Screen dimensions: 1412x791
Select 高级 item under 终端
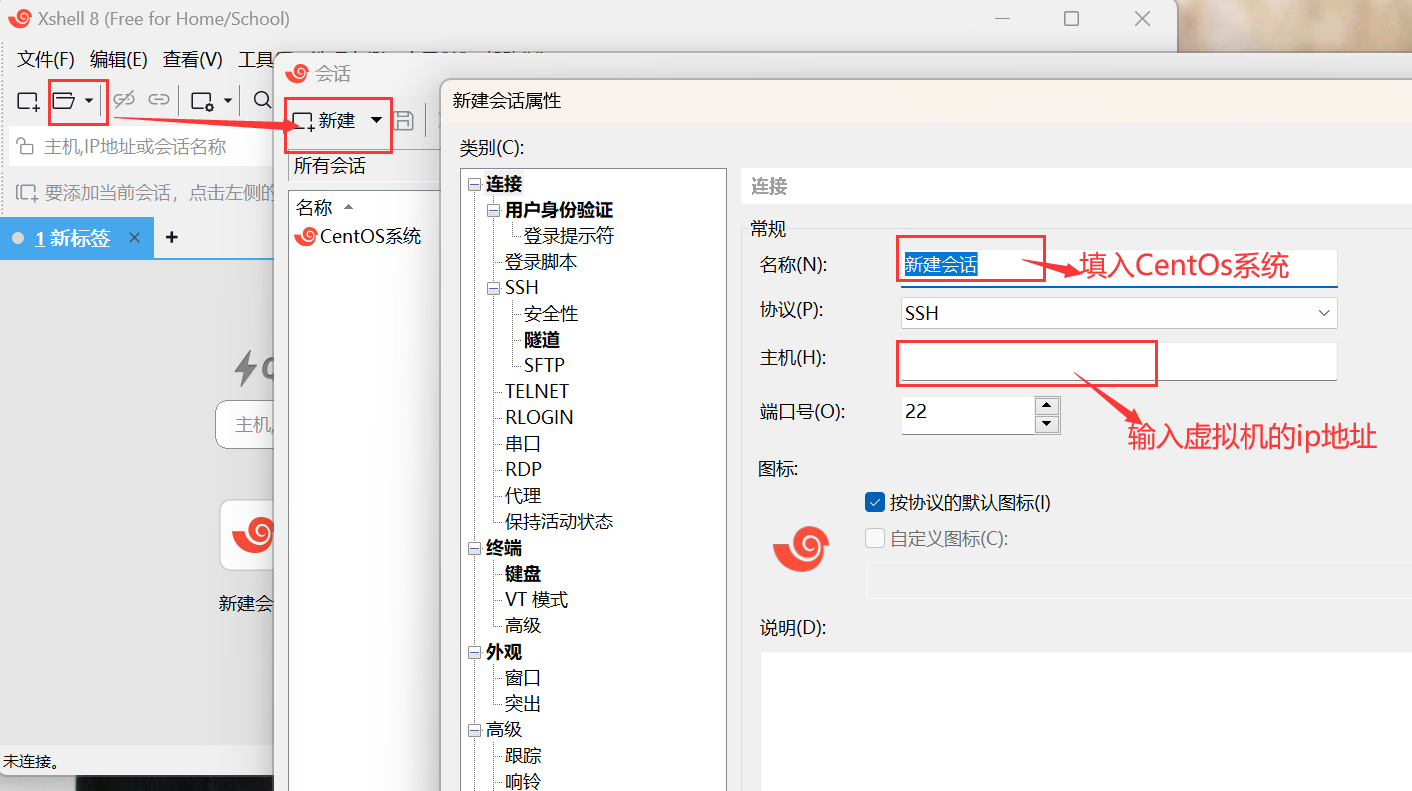[523, 626]
